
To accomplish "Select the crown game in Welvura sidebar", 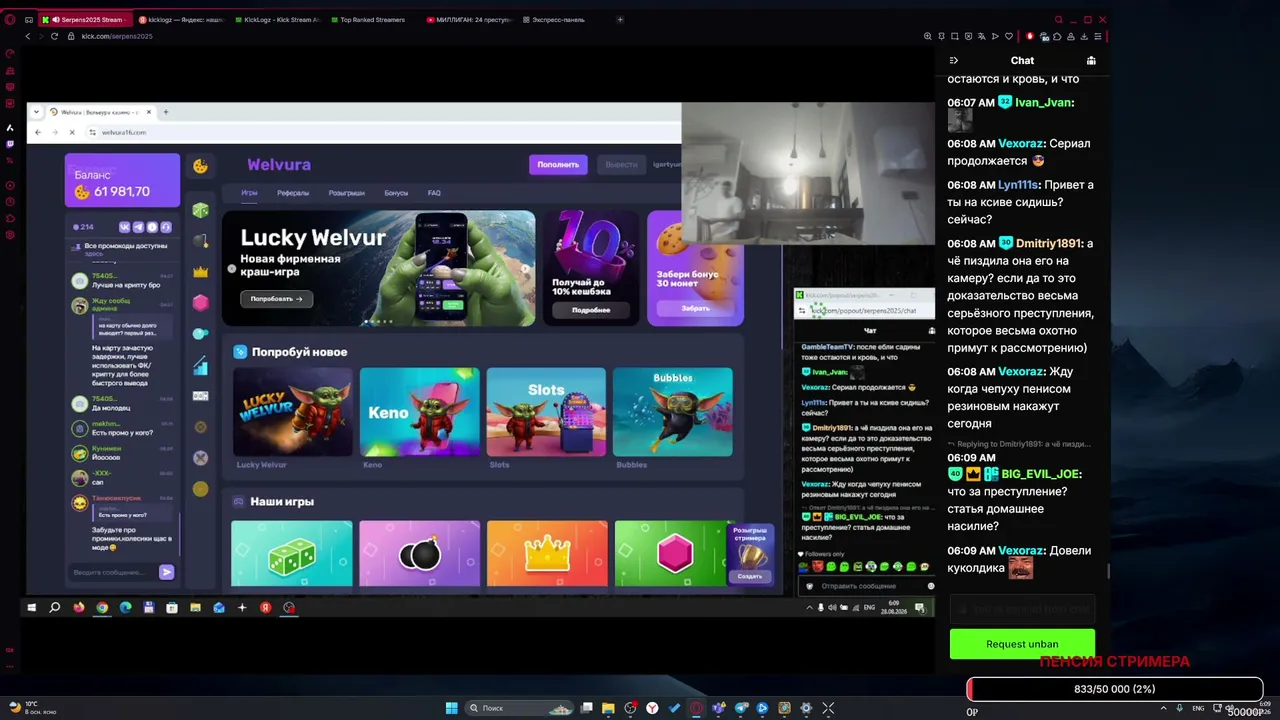I will tap(200, 272).
